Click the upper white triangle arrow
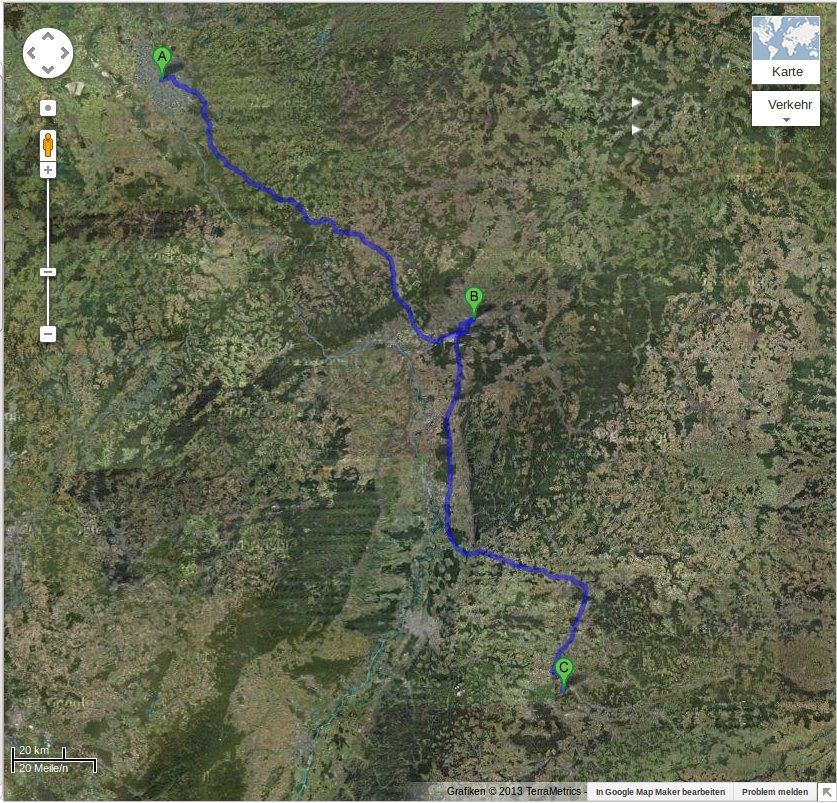837x803 pixels. pos(636,102)
